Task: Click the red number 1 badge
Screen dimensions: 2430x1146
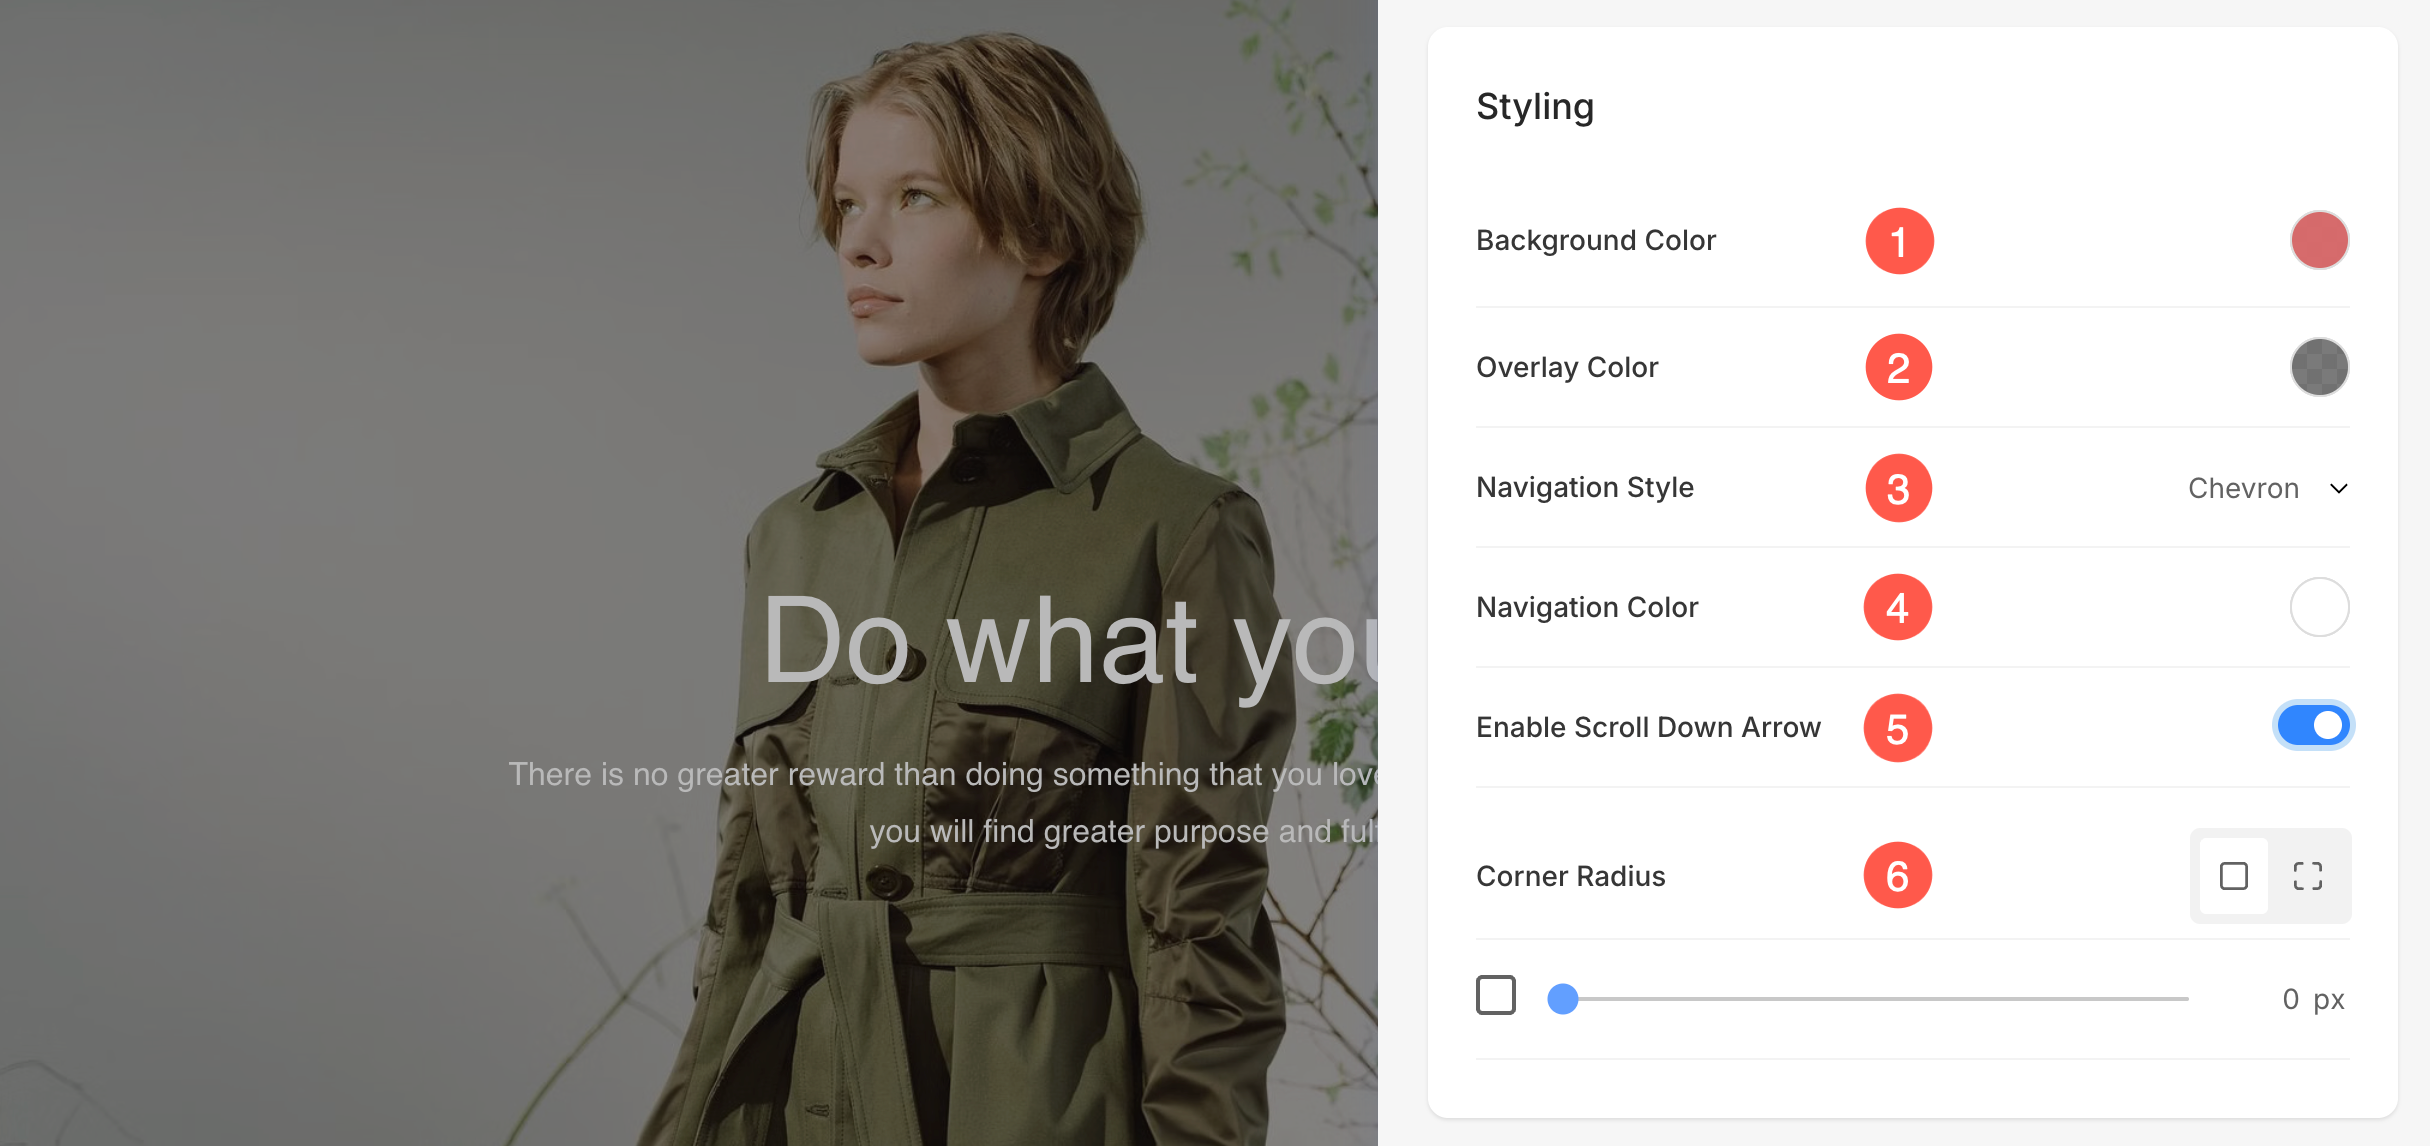Action: pyautogui.click(x=1899, y=241)
